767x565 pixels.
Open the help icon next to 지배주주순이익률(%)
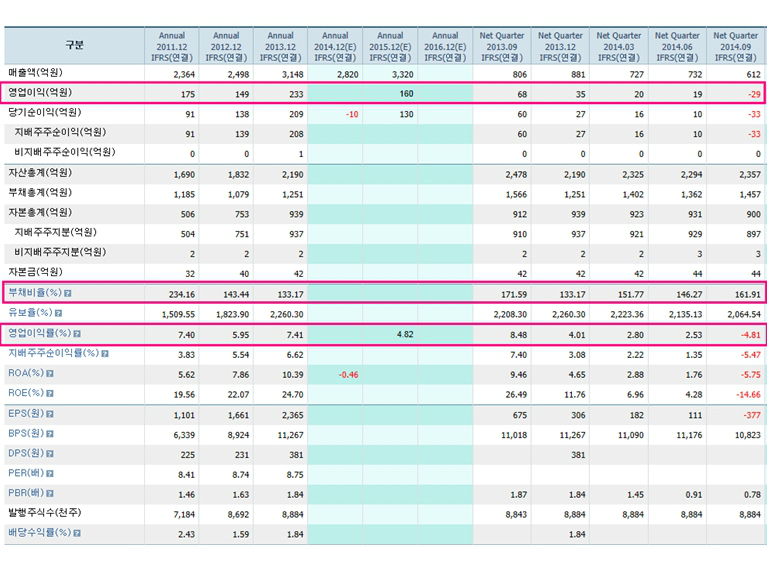pos(104,353)
